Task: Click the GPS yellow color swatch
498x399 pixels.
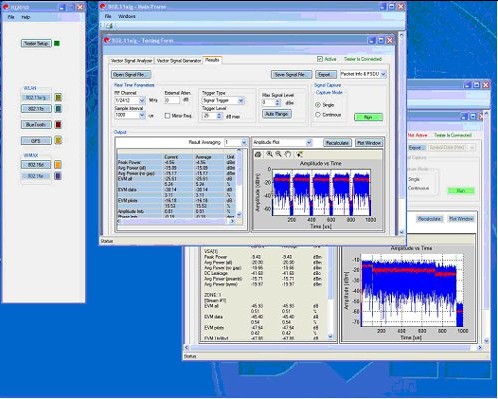Action: [58, 141]
